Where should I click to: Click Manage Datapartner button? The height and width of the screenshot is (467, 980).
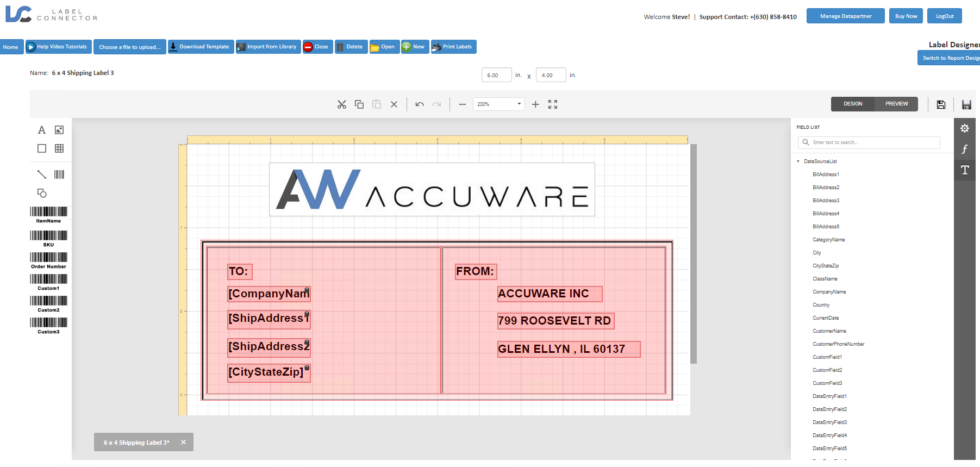(x=845, y=16)
